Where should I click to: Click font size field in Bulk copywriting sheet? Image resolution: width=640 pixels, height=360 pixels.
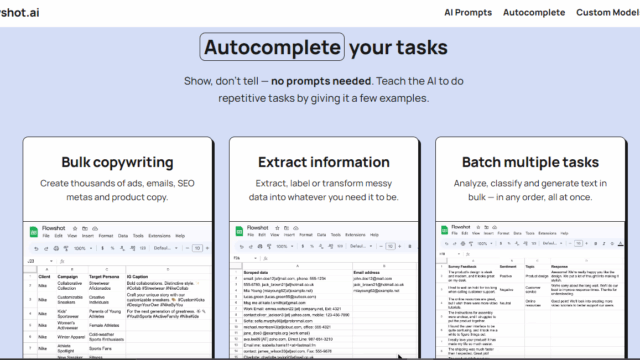click(x=198, y=248)
